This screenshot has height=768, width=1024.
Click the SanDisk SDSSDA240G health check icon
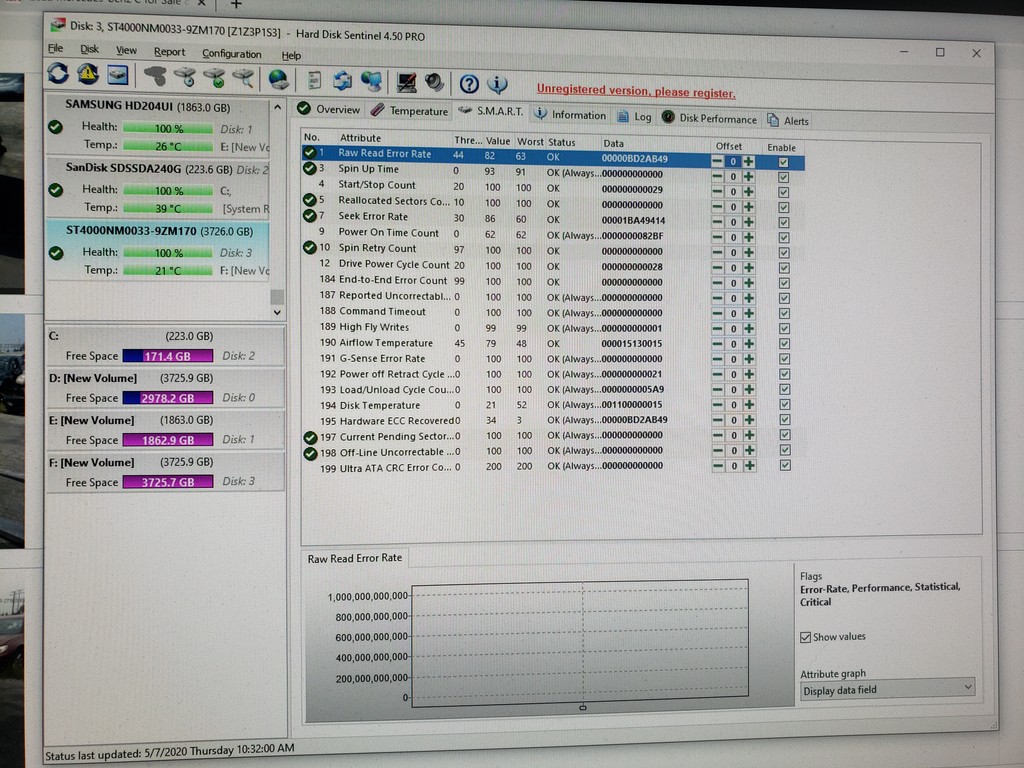point(56,189)
